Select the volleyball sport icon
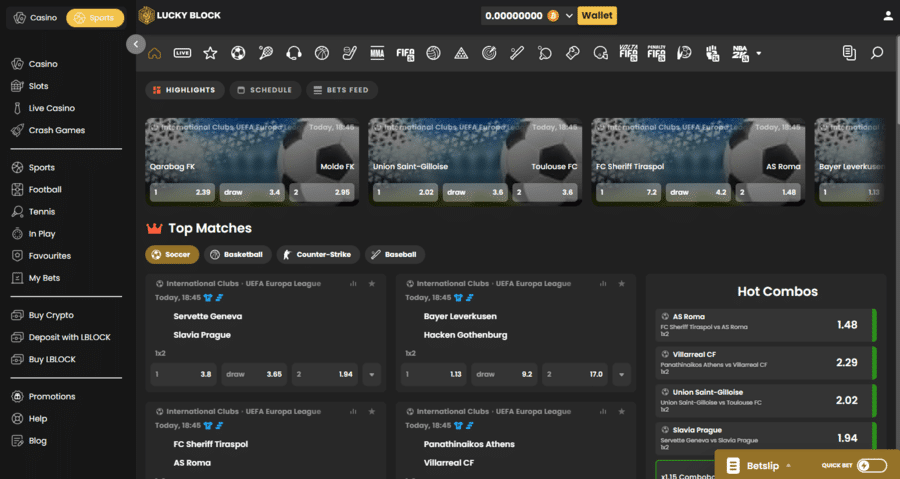The width and height of the screenshot is (900, 479). pos(433,53)
